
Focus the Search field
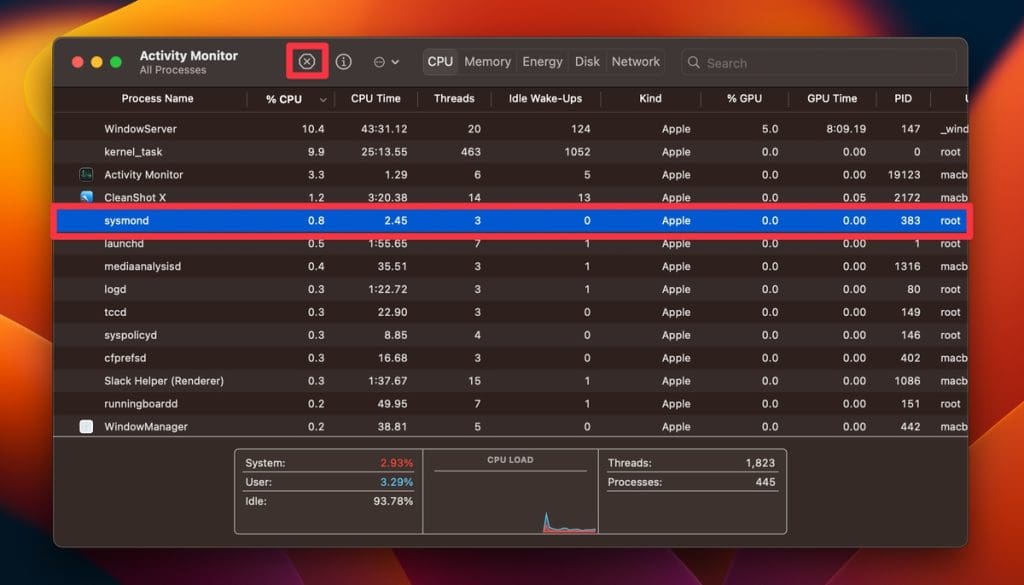(x=819, y=63)
